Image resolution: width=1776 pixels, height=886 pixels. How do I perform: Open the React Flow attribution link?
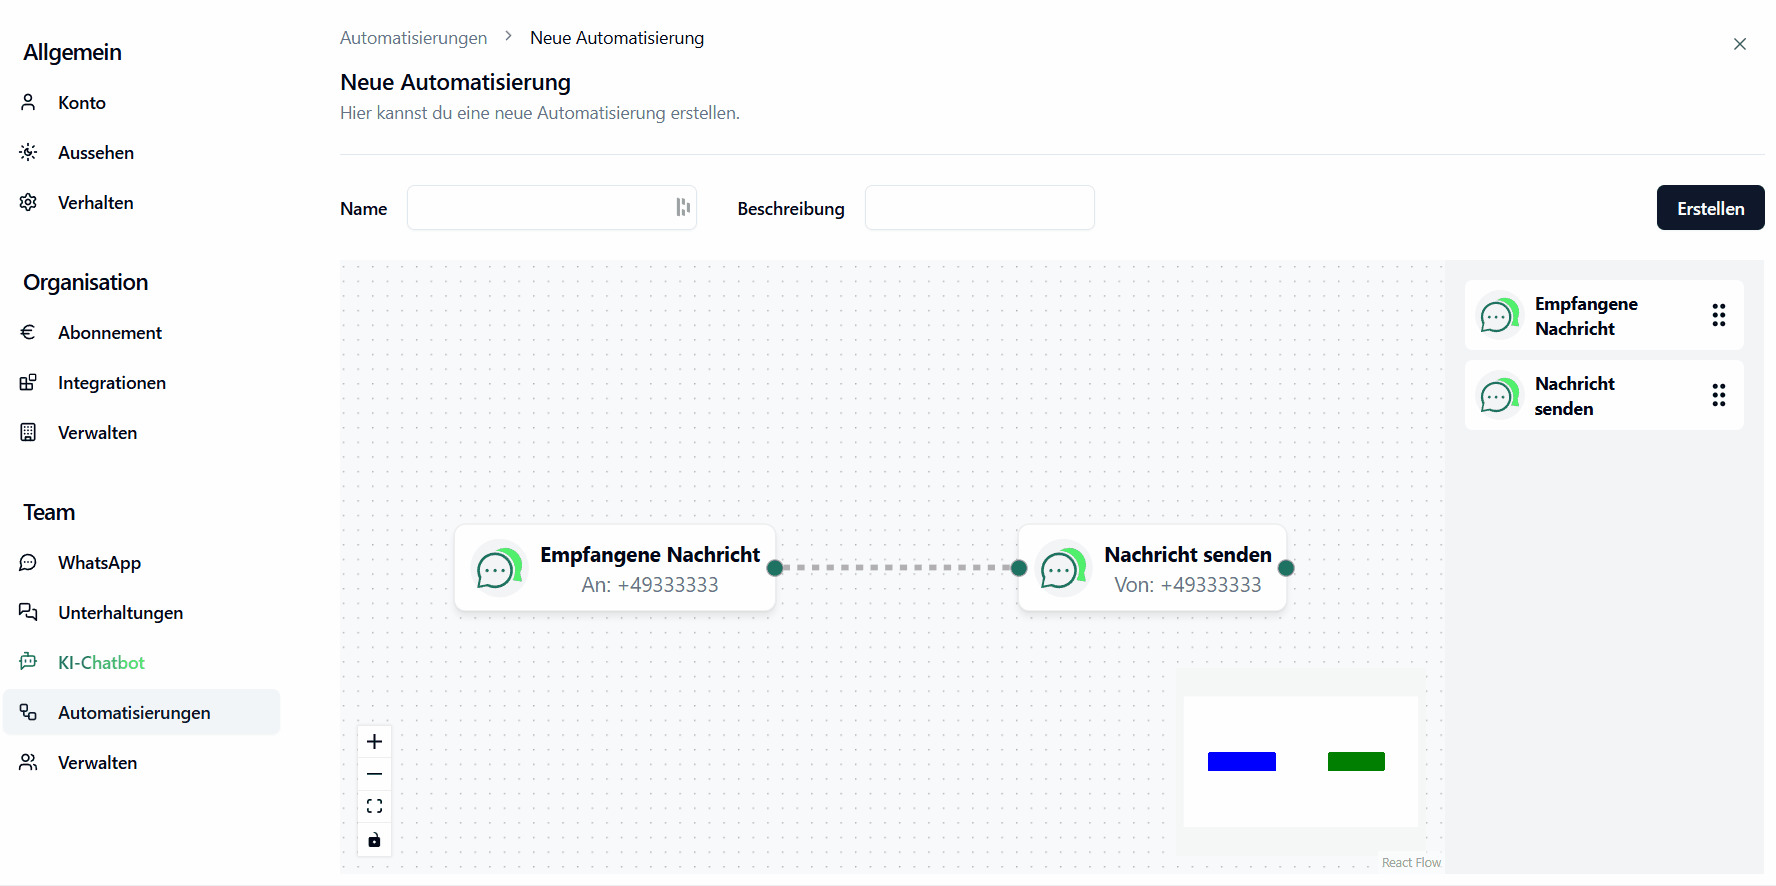coord(1411,862)
